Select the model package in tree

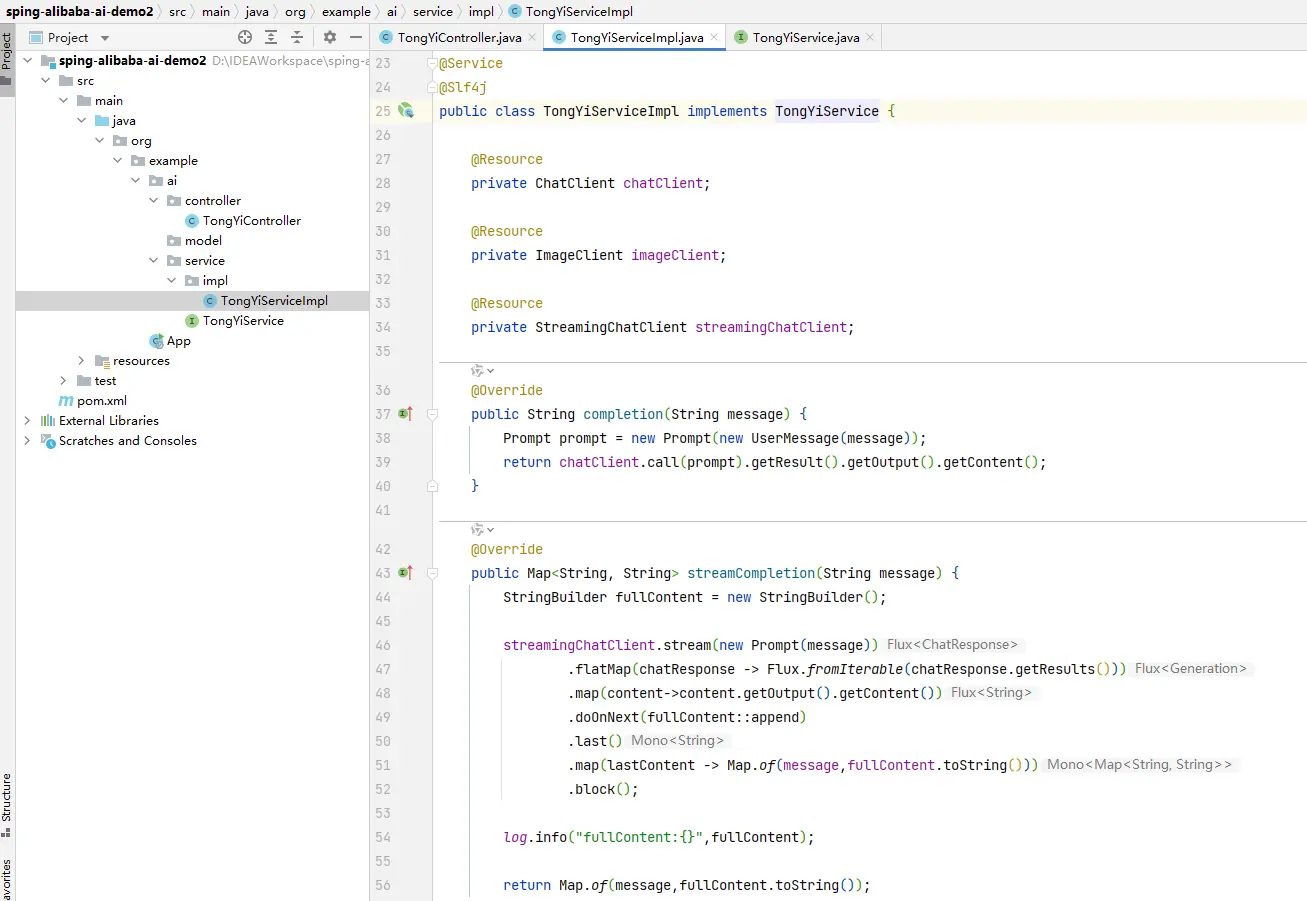coord(204,241)
